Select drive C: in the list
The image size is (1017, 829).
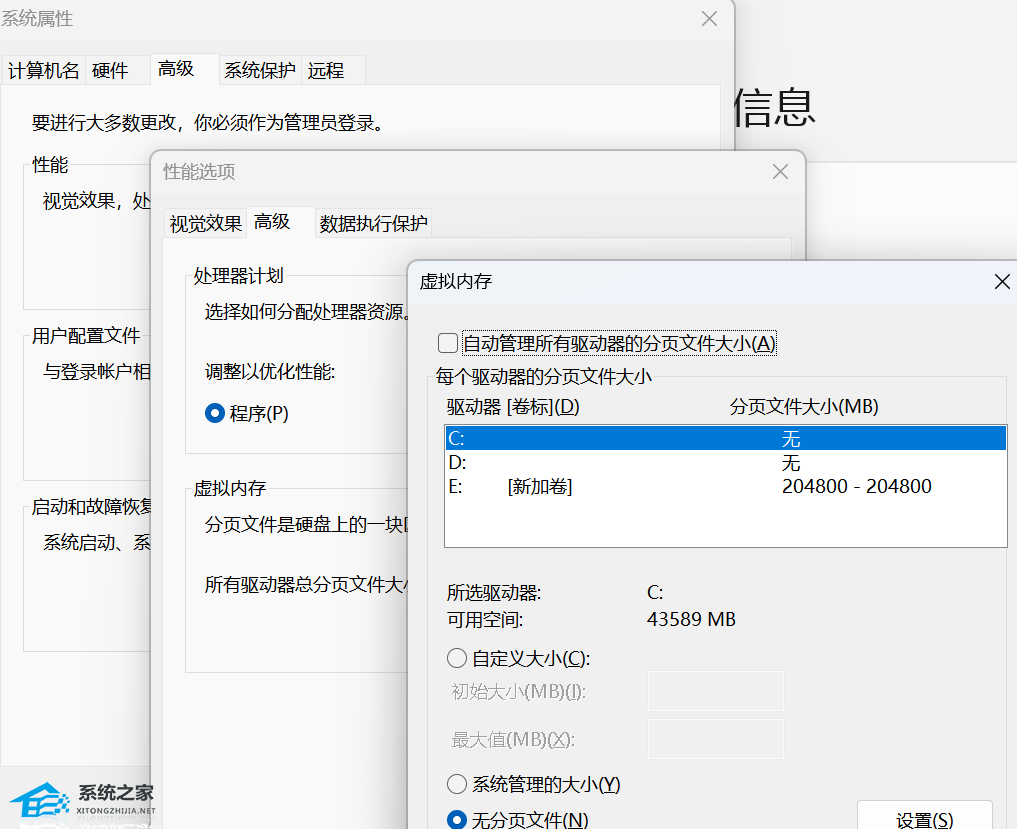(x=725, y=438)
